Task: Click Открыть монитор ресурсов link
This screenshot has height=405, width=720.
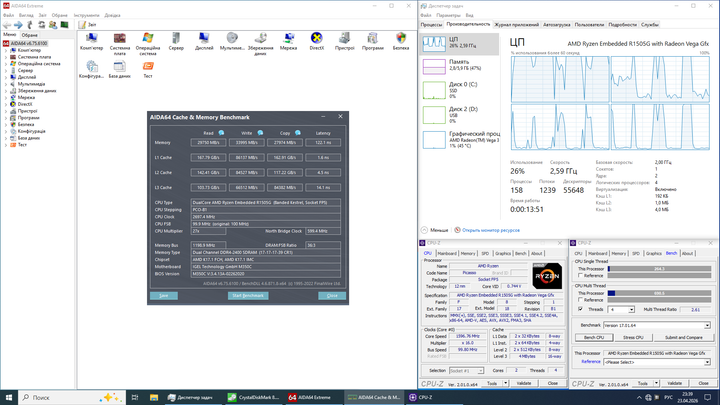Action: pos(491,230)
